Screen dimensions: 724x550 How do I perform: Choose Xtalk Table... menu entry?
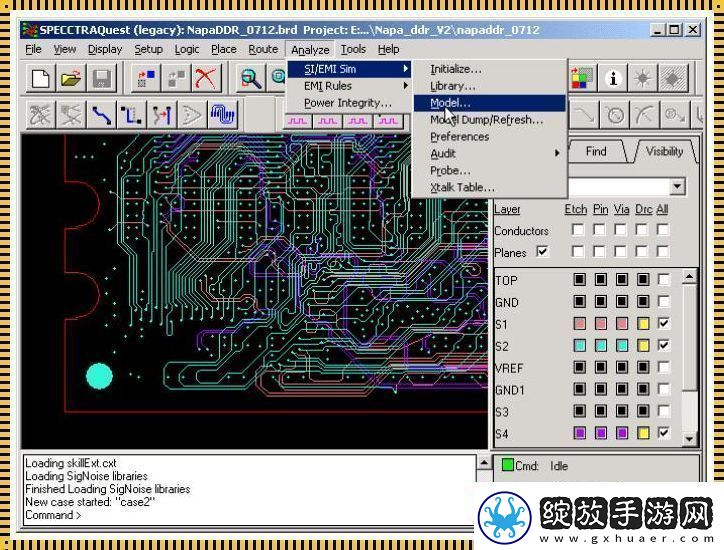tap(489, 187)
